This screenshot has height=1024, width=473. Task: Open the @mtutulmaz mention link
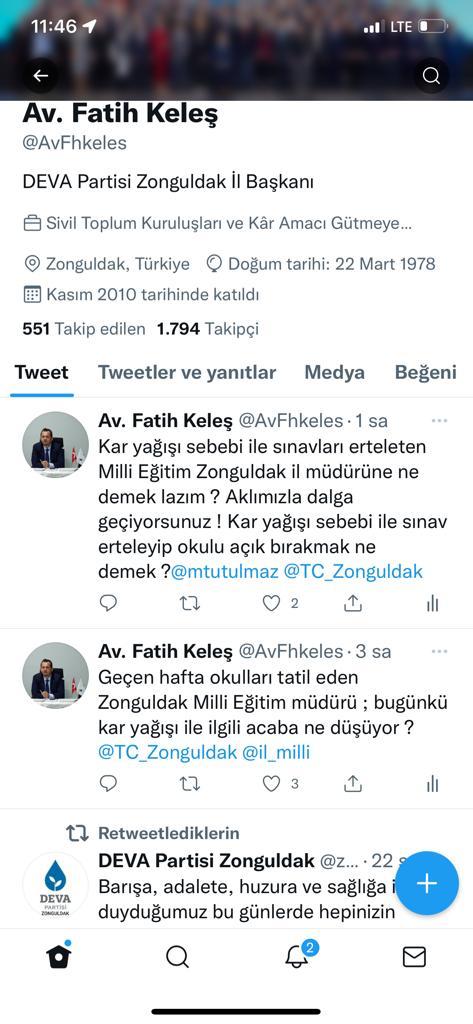(225, 571)
